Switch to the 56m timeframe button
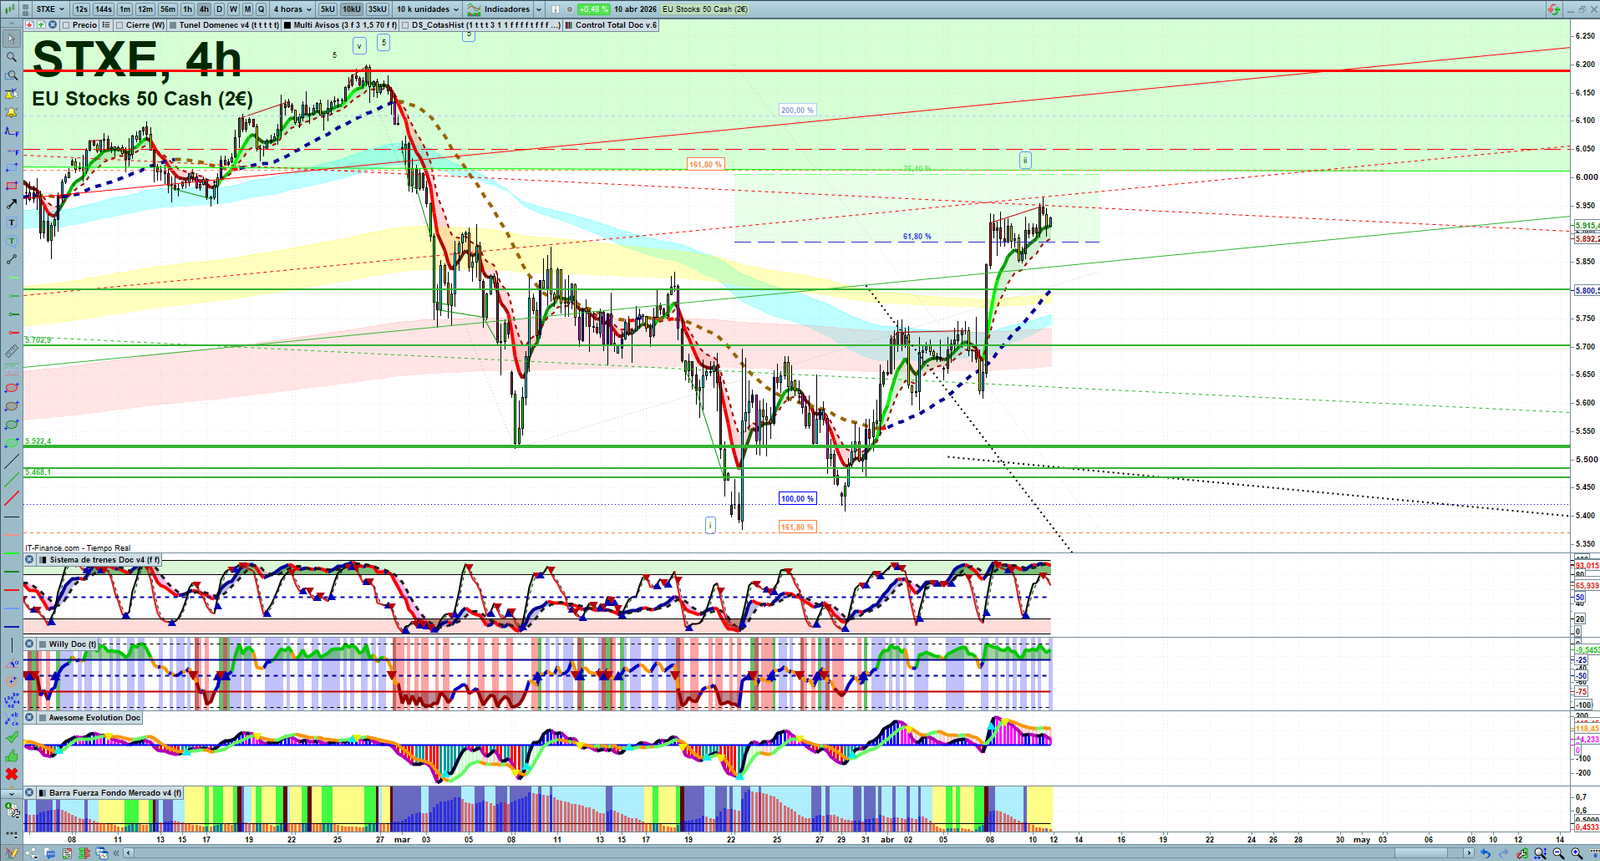 pos(167,9)
